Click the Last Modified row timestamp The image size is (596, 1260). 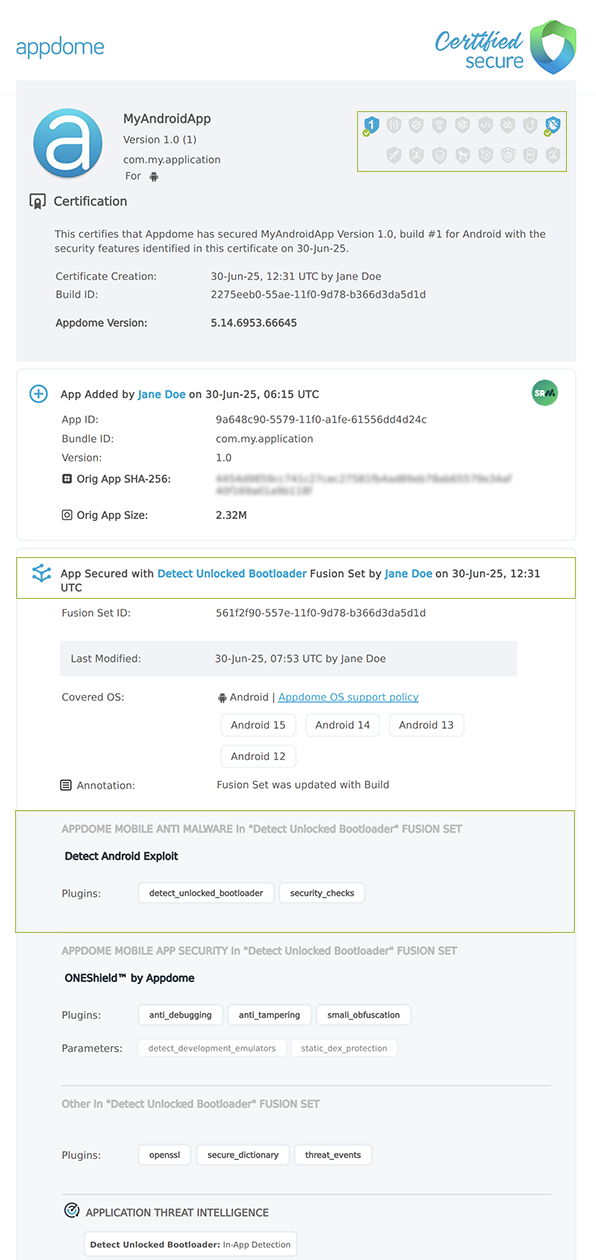tap(300, 659)
